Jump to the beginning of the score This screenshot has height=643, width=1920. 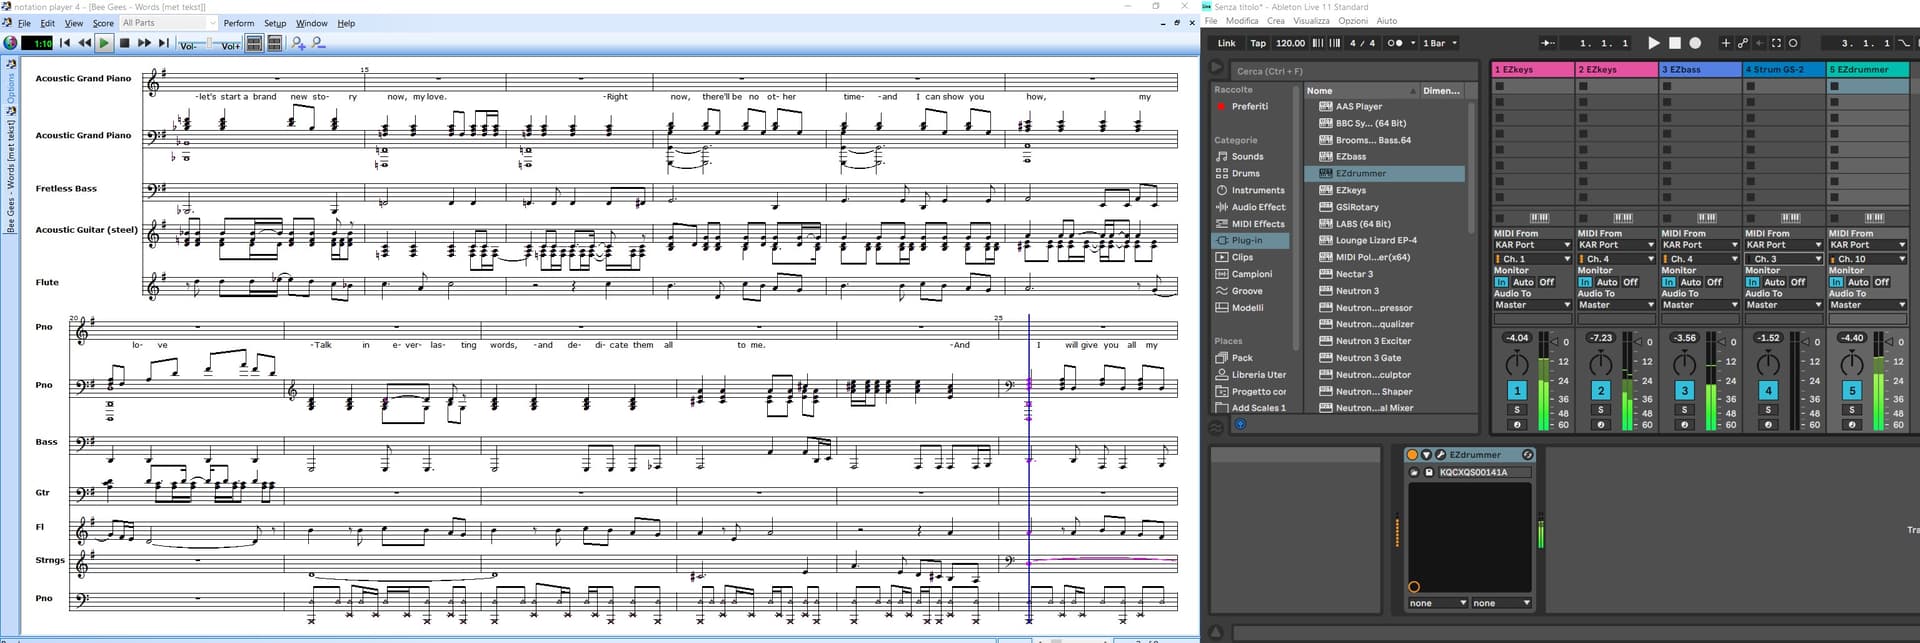(65, 43)
